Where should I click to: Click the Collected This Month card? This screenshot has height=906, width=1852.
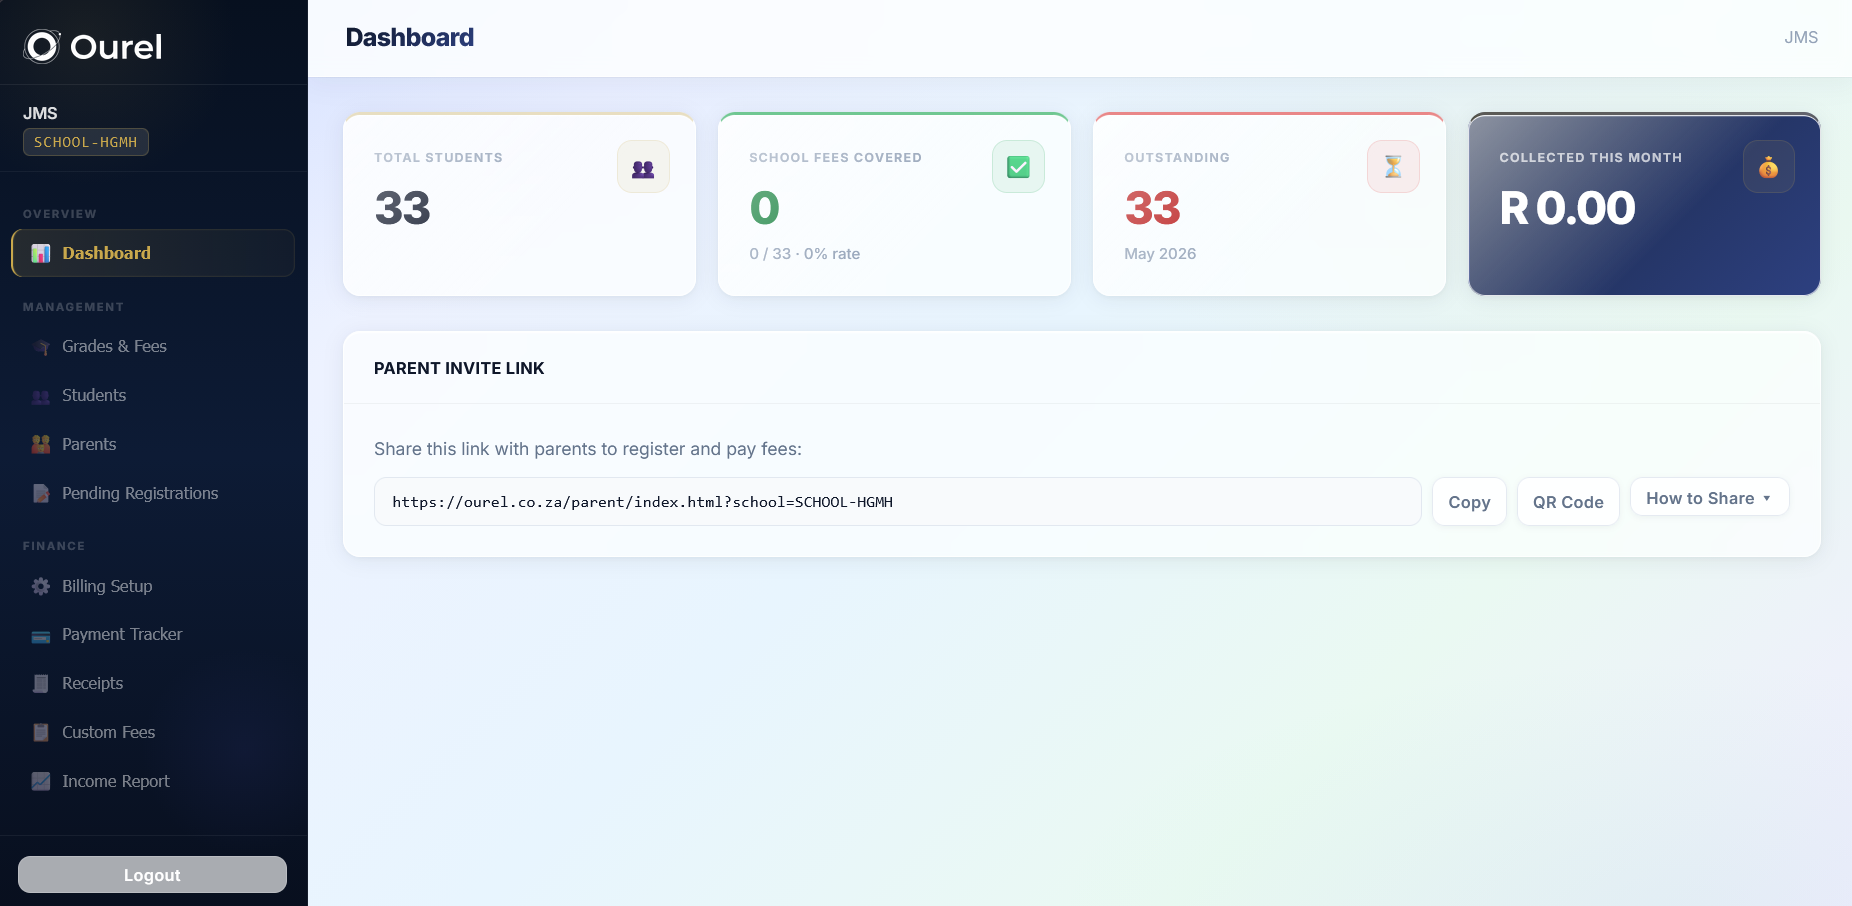(1644, 204)
